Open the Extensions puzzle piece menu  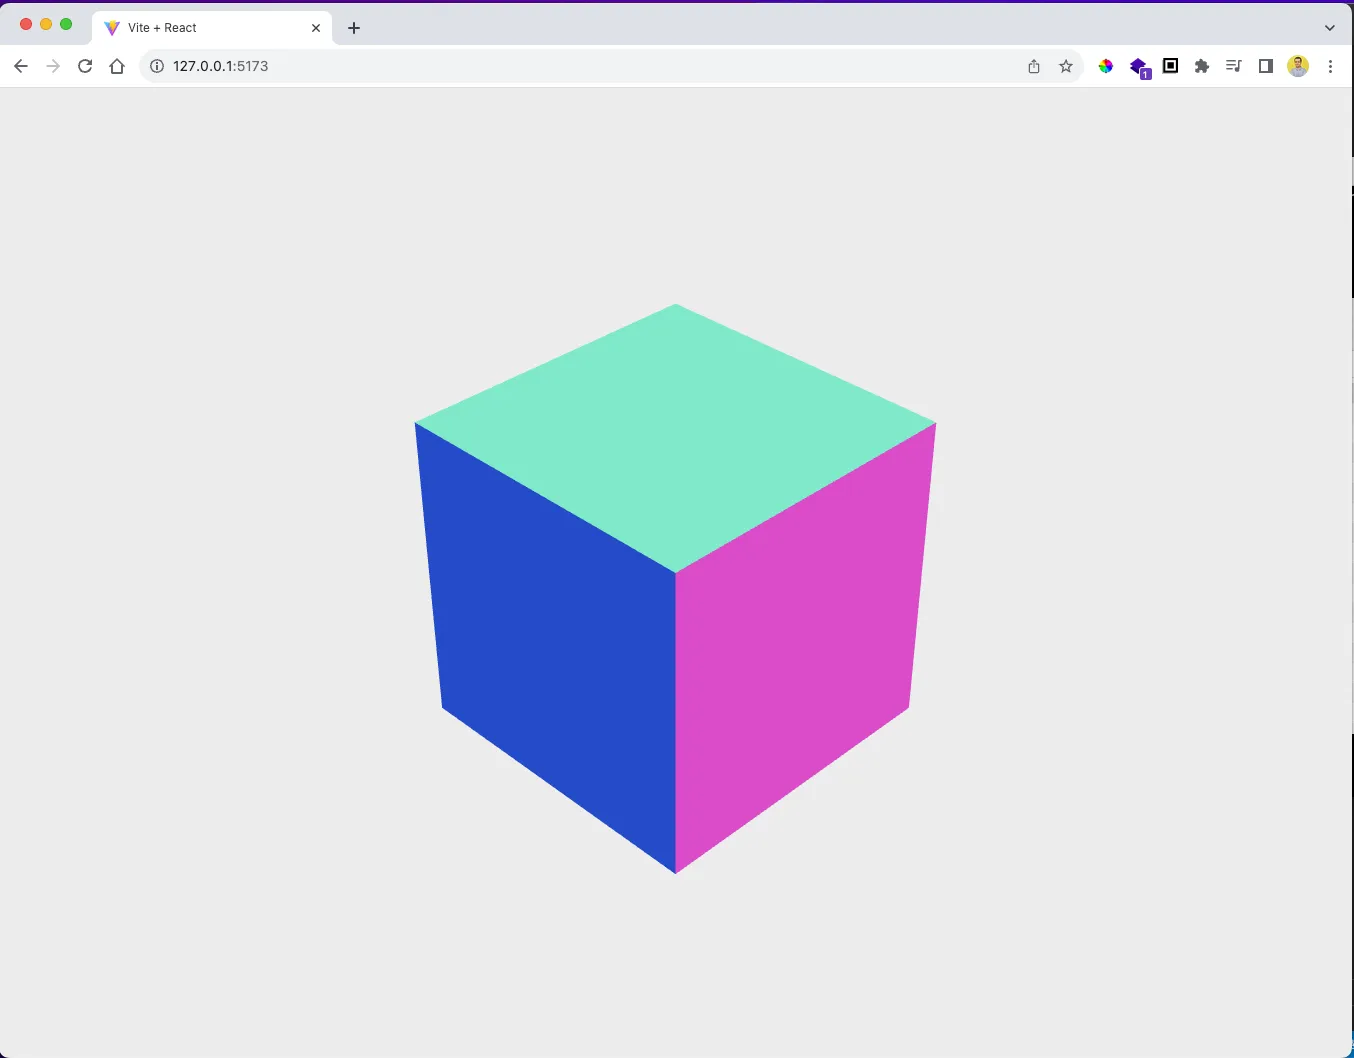pyautogui.click(x=1202, y=66)
